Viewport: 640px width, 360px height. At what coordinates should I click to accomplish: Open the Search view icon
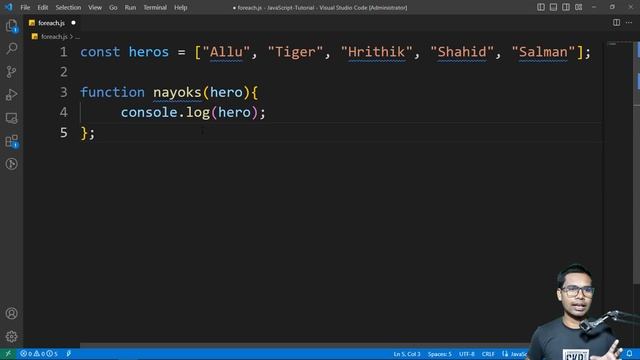11,49
